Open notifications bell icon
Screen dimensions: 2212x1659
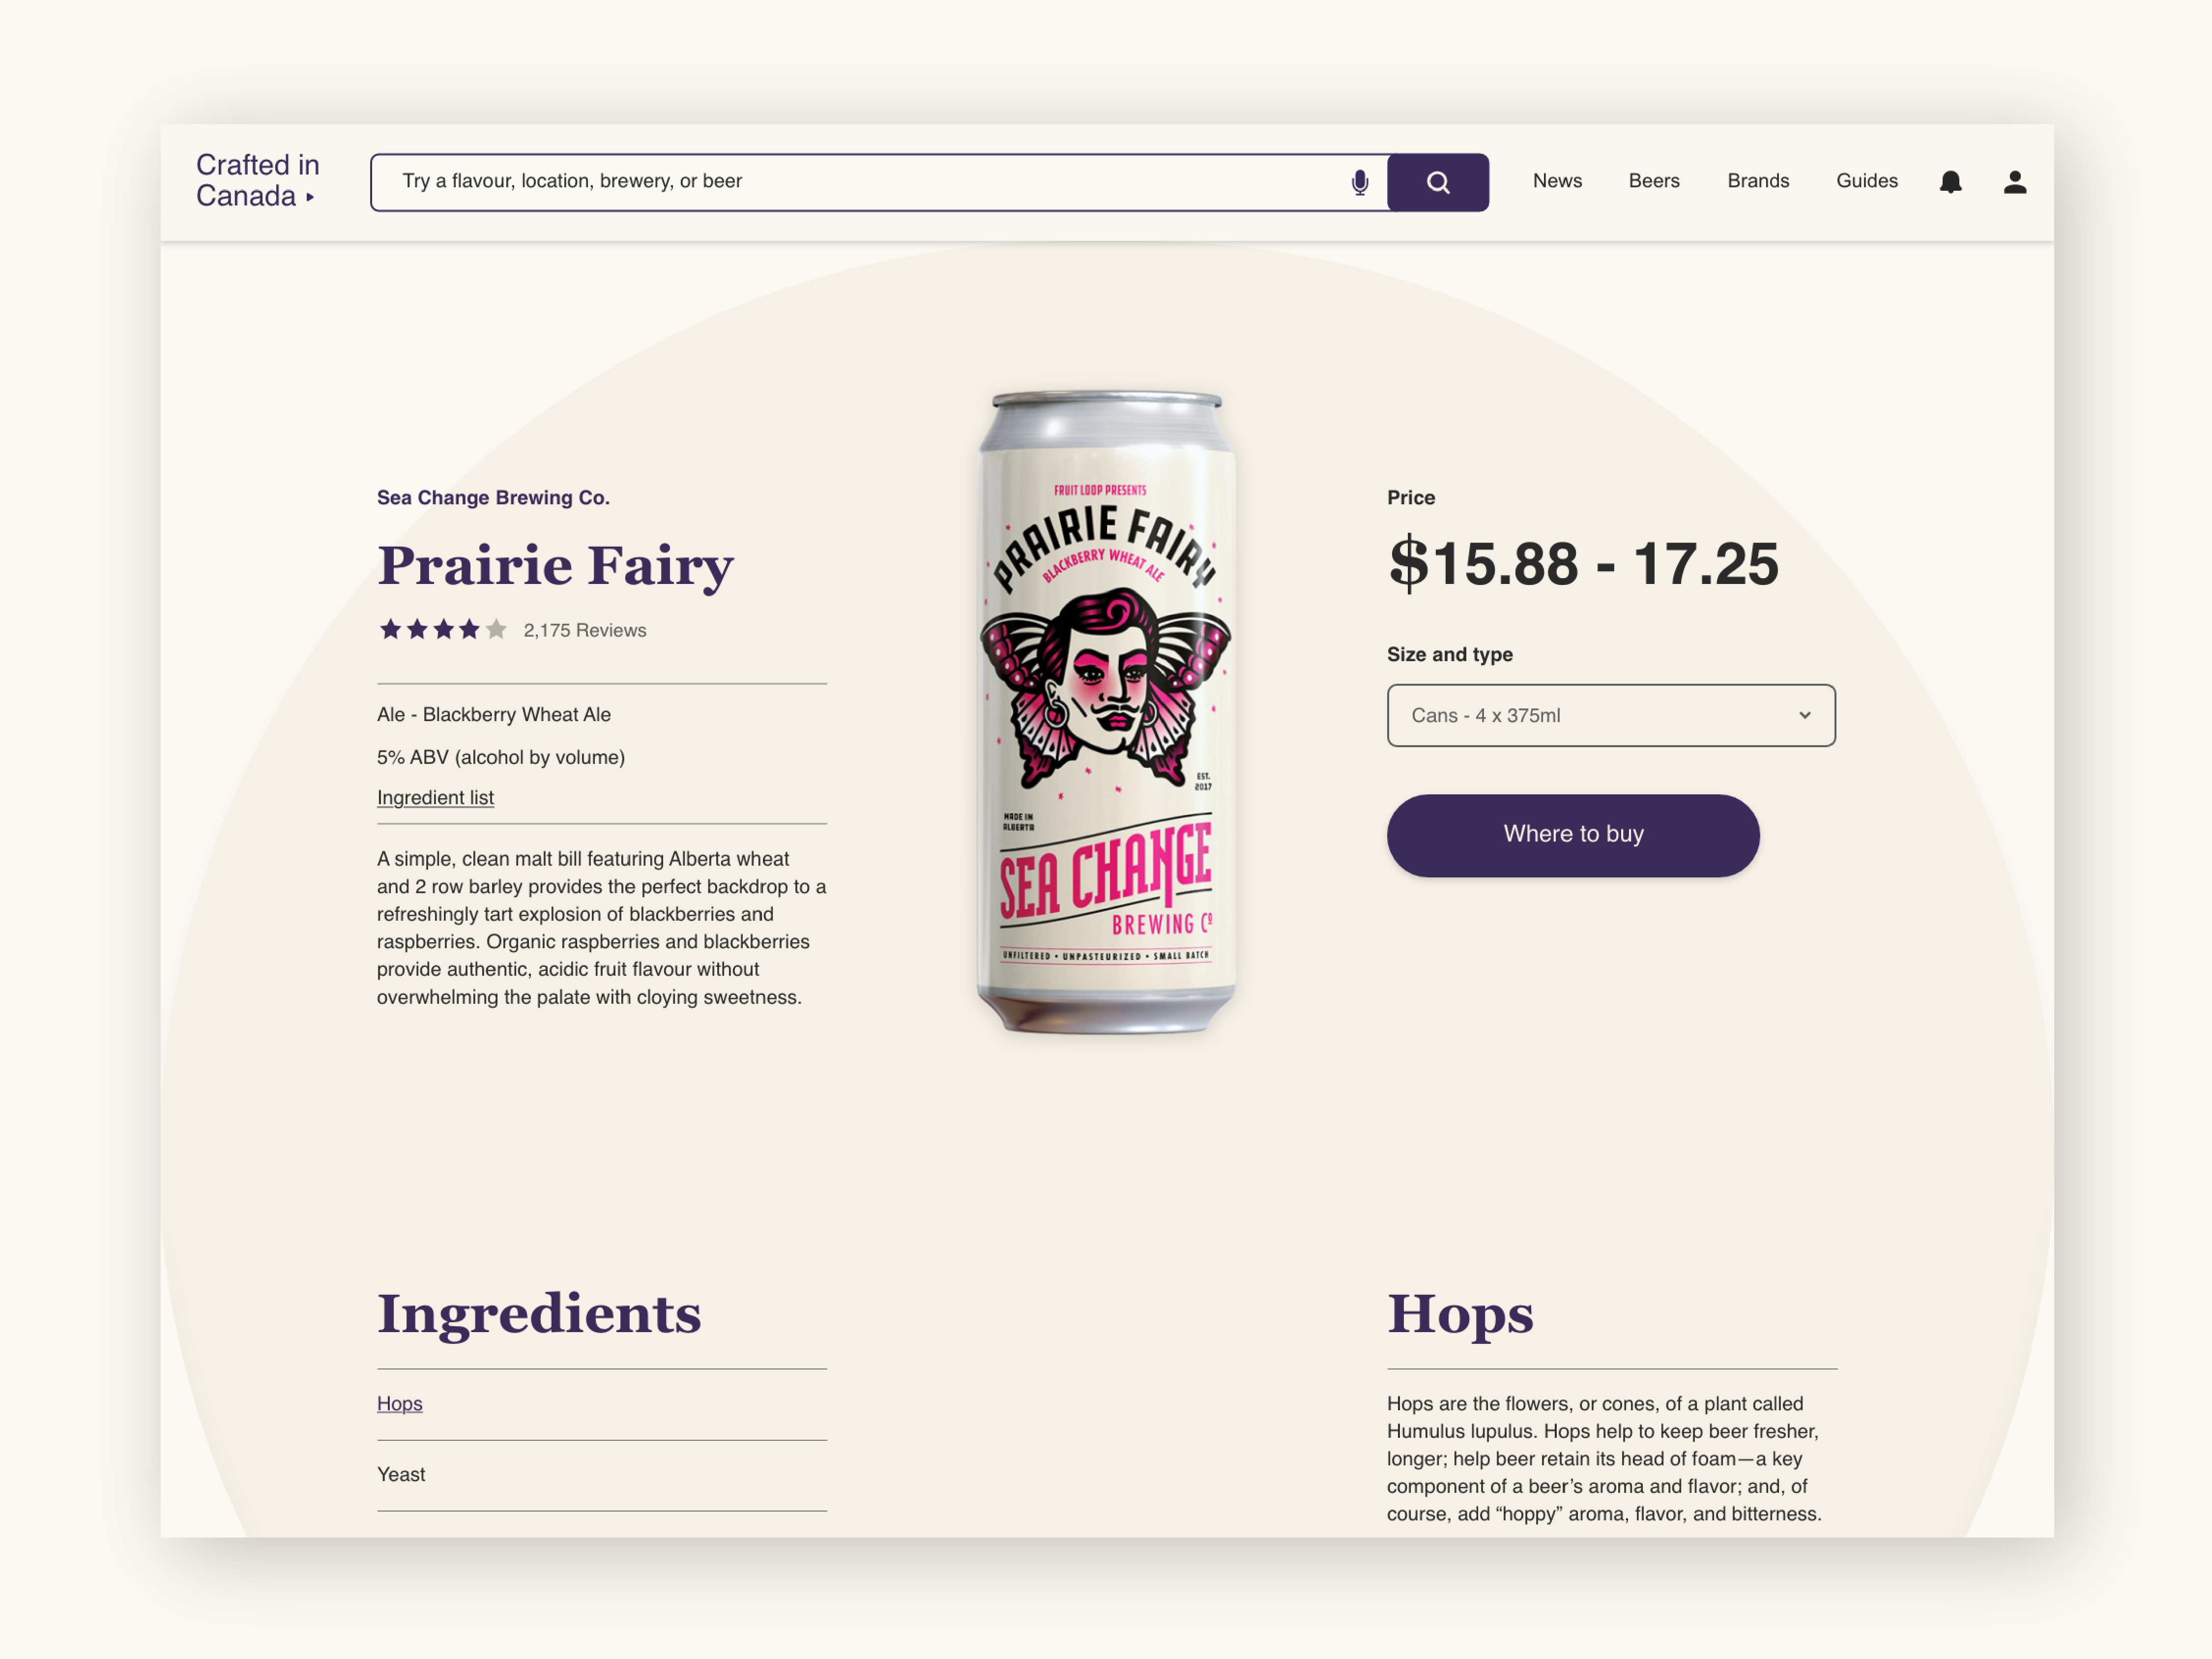coord(1950,182)
